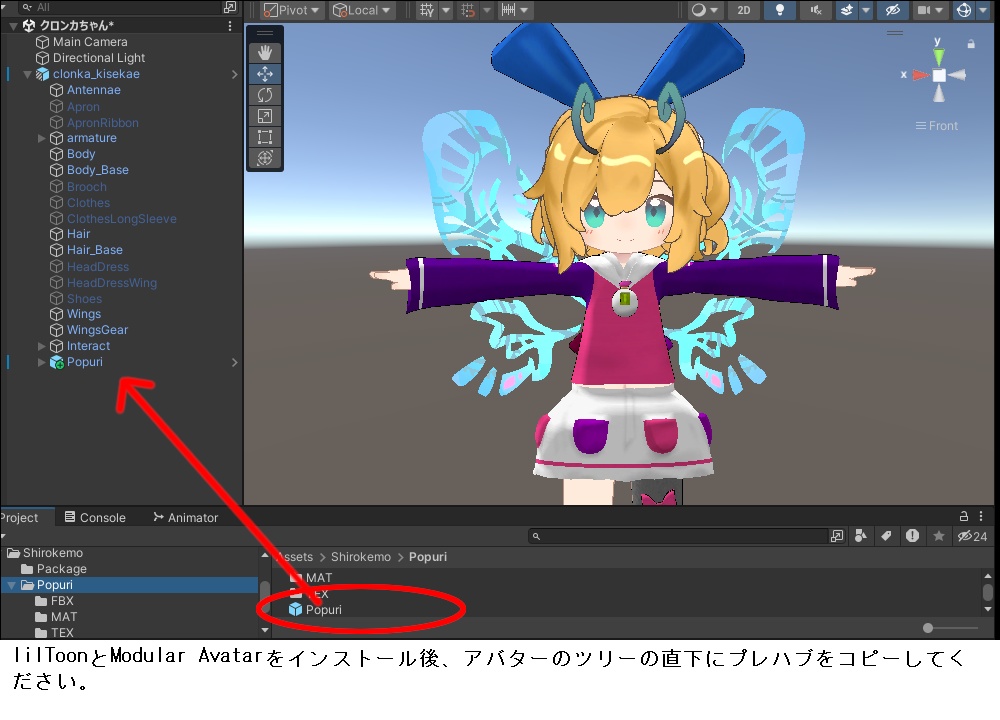This screenshot has height=720, width=1000.
Task: Open clonka_kisekae prefab chevron
Action: click(x=234, y=74)
